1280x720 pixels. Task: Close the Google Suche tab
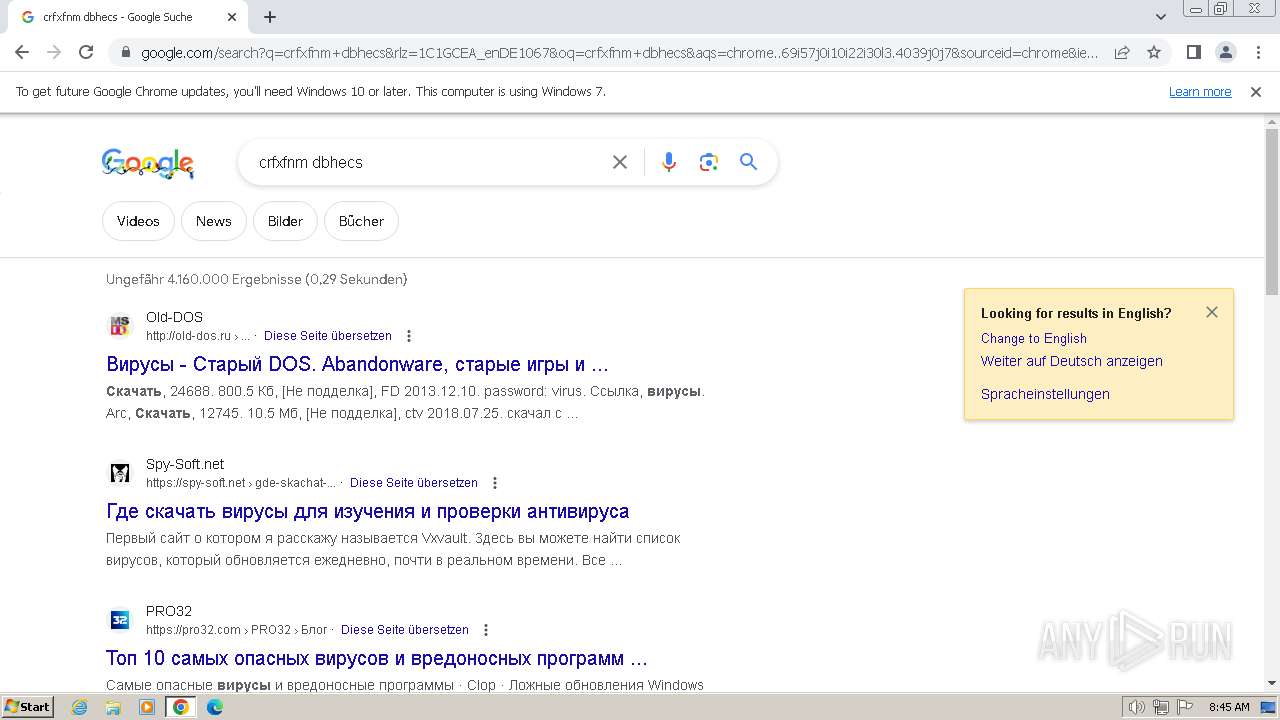point(232,17)
